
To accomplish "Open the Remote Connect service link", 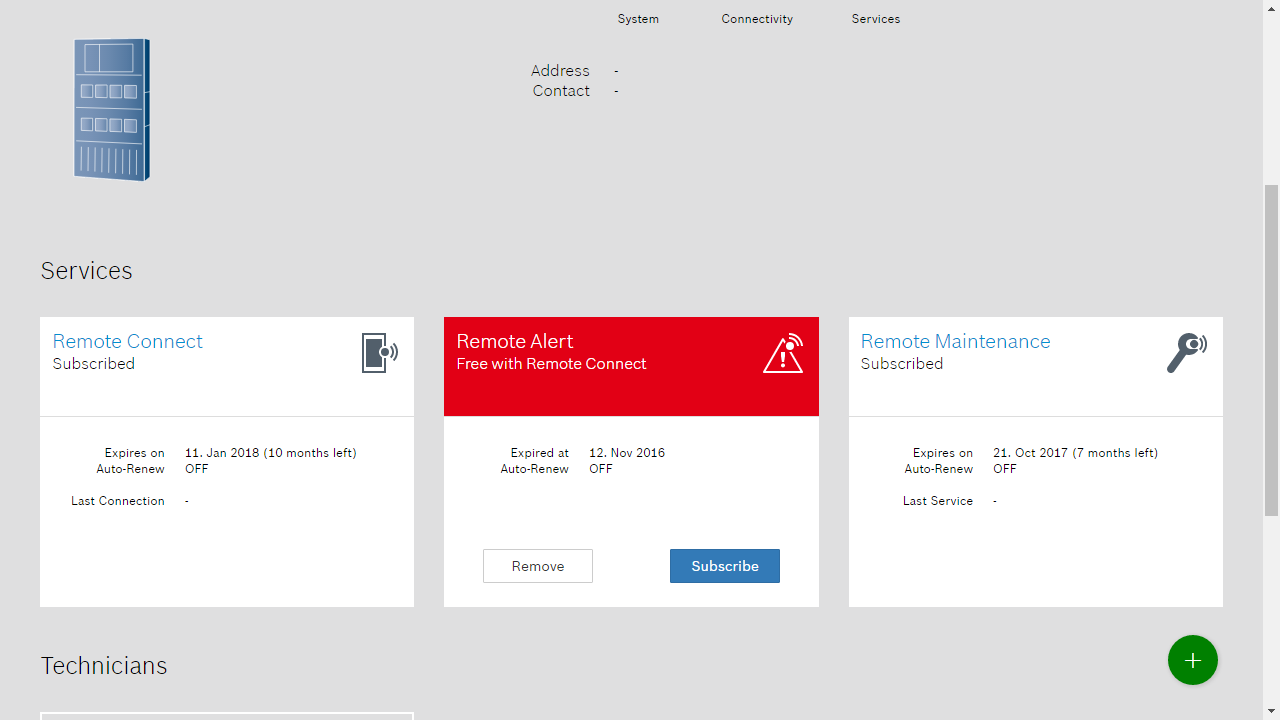I will point(127,341).
